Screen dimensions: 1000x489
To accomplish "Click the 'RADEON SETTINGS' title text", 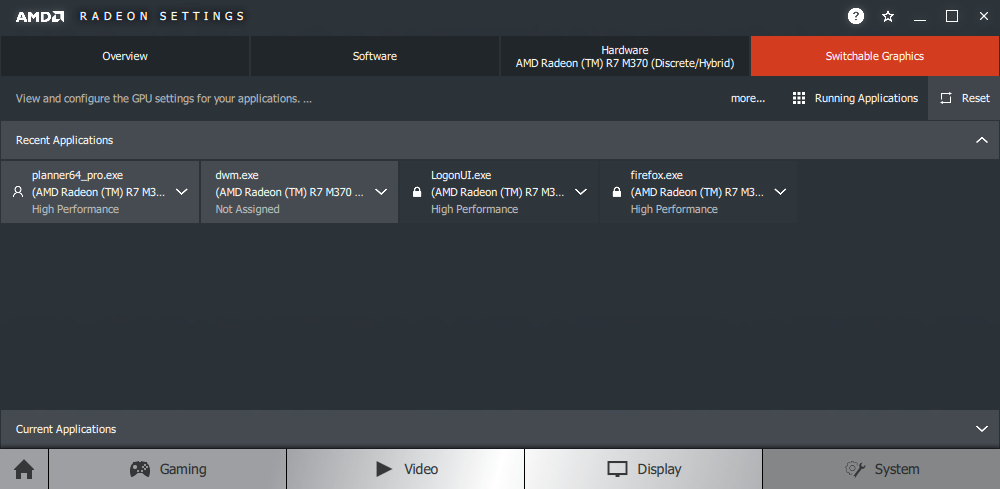I will (x=162, y=17).
